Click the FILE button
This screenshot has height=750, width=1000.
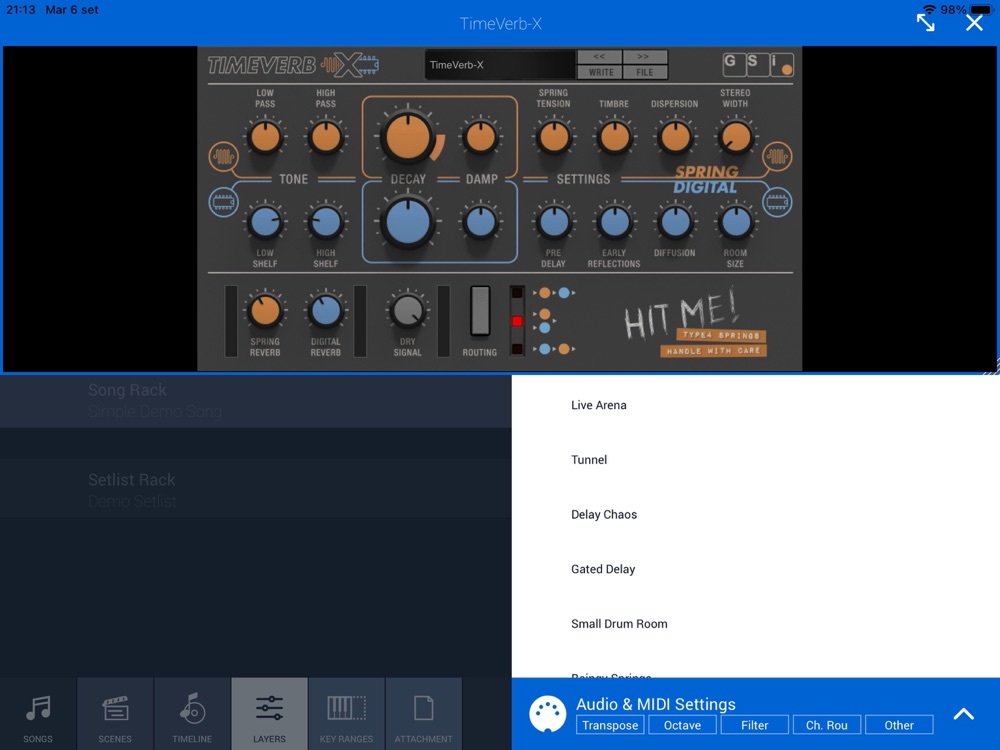[645, 72]
